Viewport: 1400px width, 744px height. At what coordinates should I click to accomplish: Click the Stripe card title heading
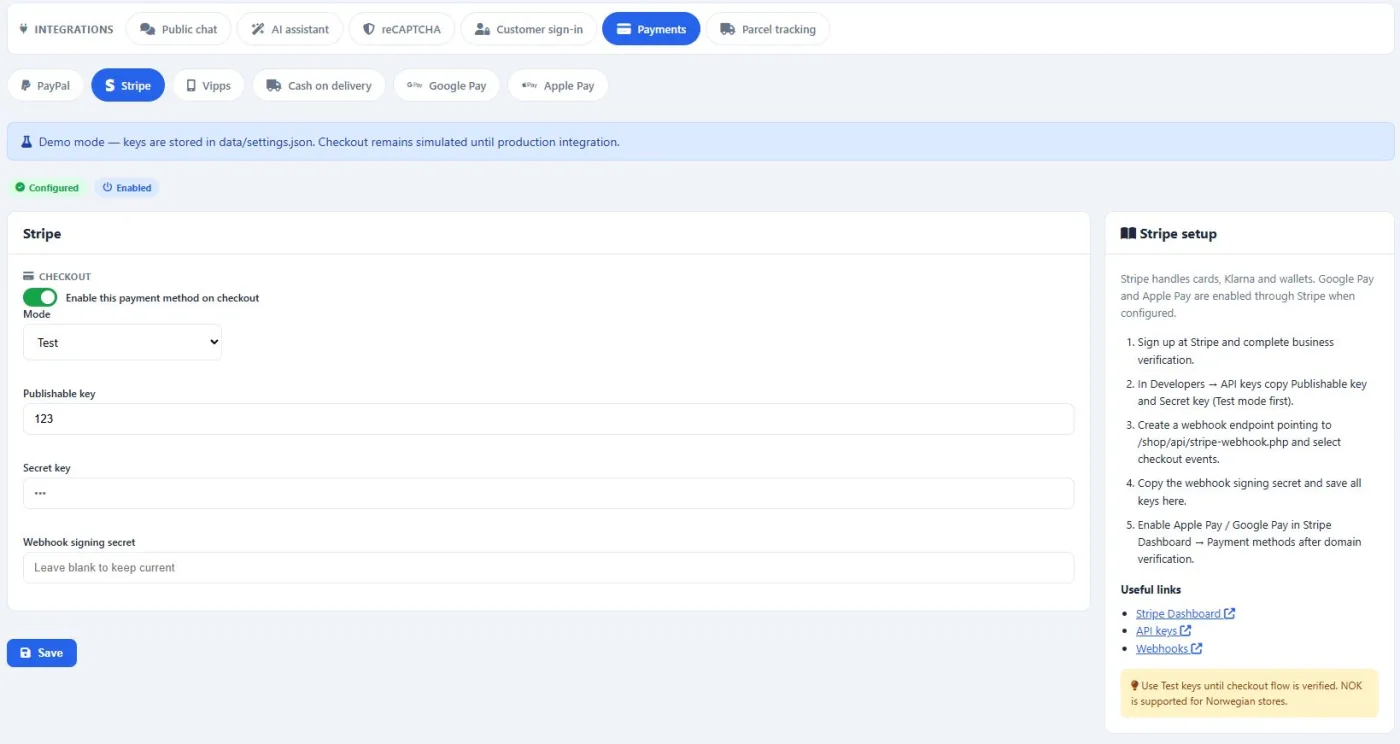[x=42, y=233]
